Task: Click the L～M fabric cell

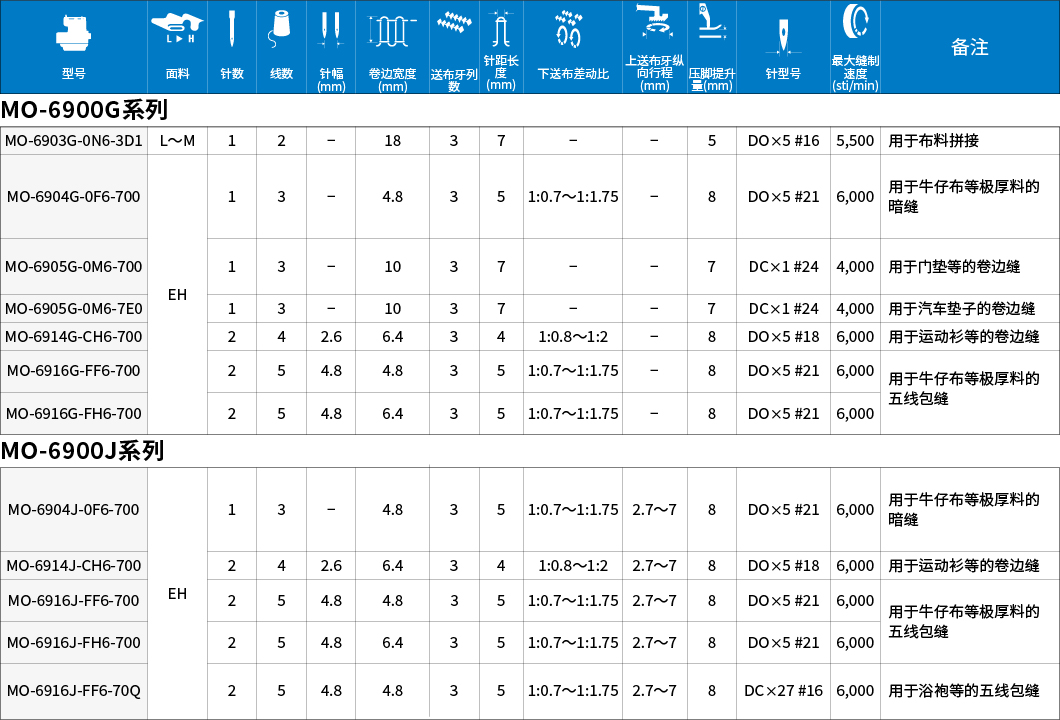Action: [177, 141]
